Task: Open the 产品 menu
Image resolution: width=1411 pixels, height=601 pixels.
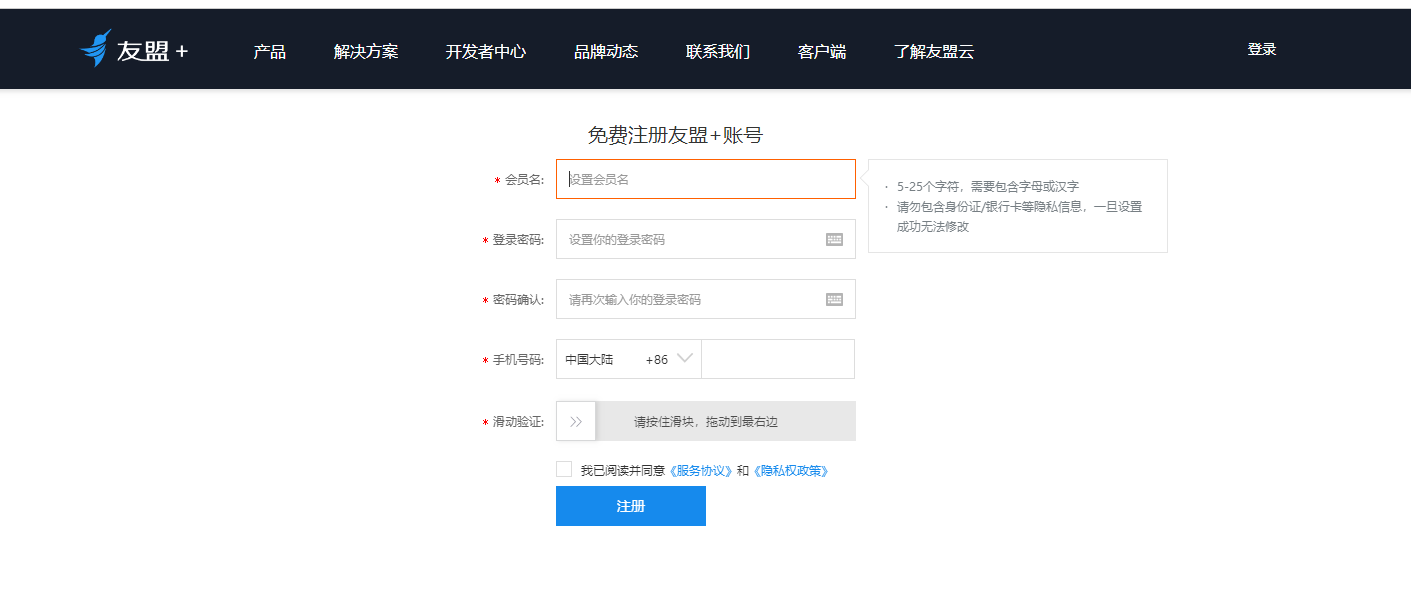Action: point(270,52)
